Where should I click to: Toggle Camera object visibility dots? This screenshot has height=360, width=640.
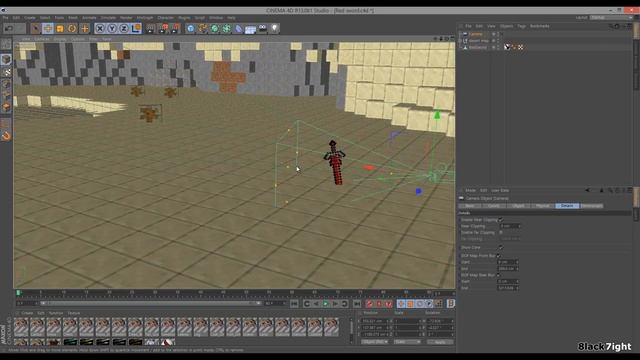click(498, 34)
